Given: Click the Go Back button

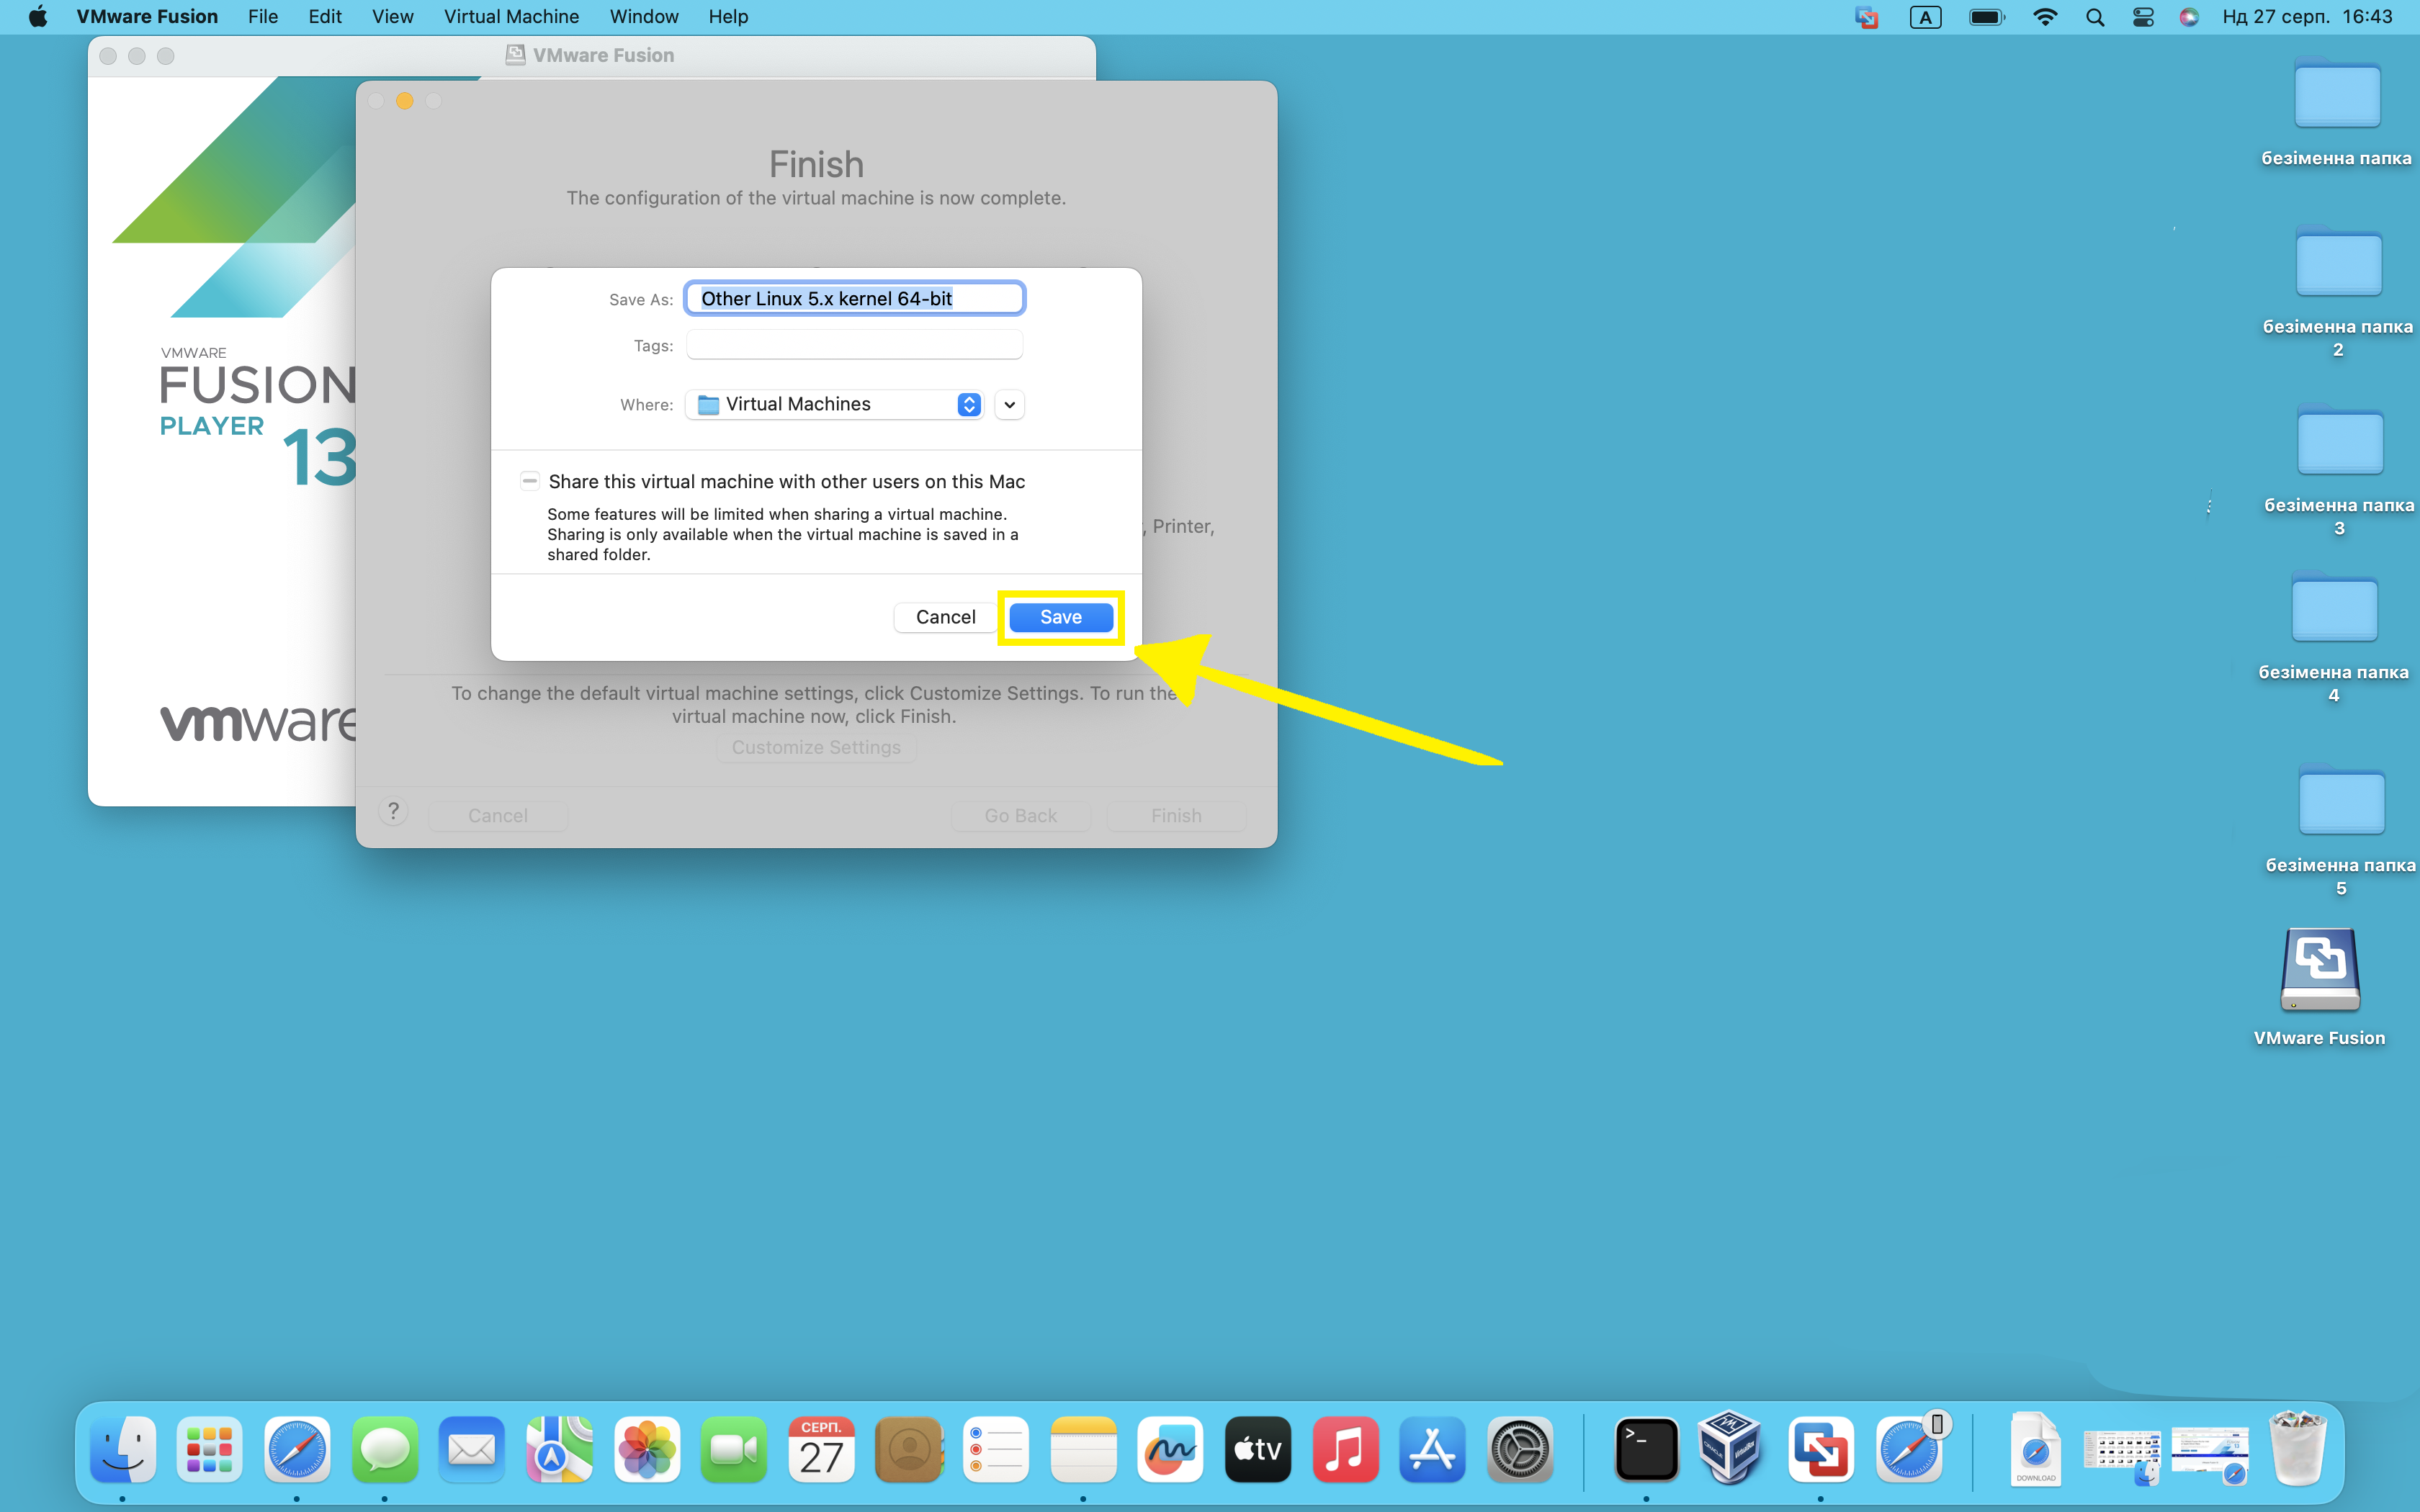Looking at the screenshot, I should [1020, 815].
